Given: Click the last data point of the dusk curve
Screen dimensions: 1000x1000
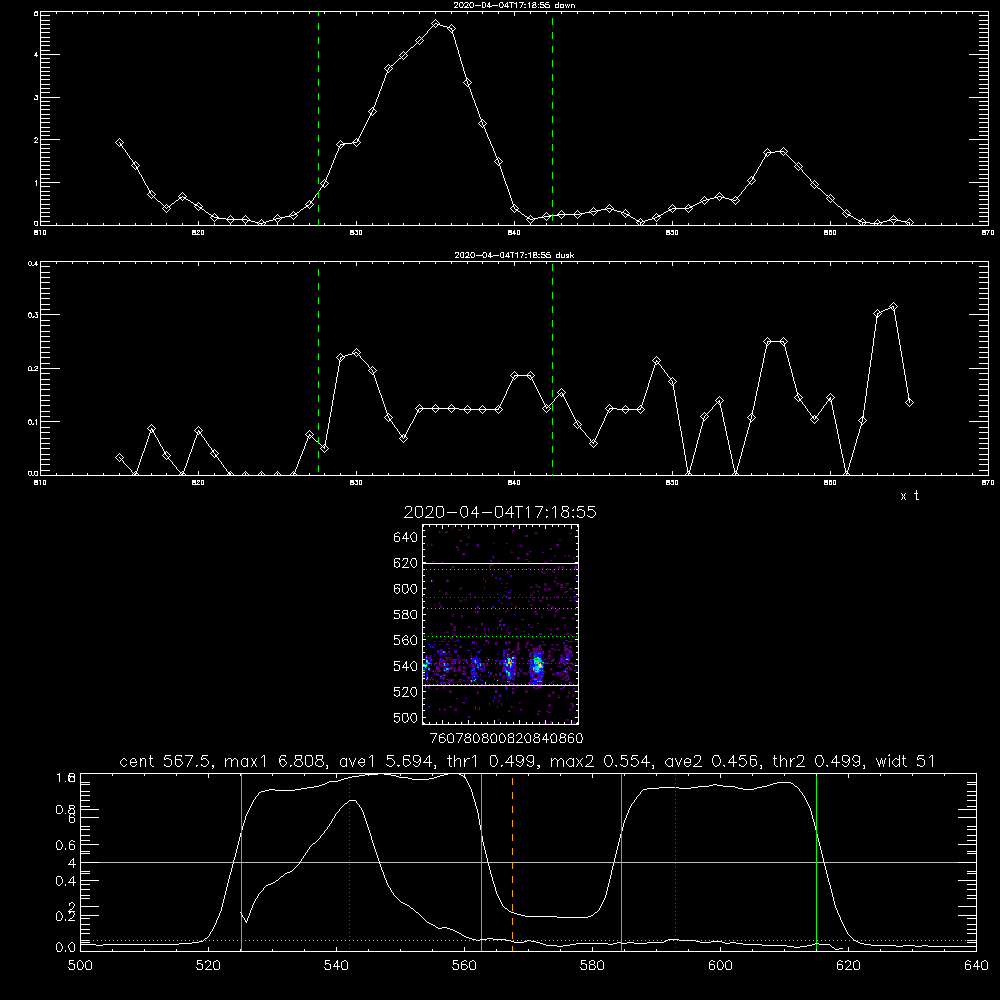Looking at the screenshot, I should coord(909,402).
